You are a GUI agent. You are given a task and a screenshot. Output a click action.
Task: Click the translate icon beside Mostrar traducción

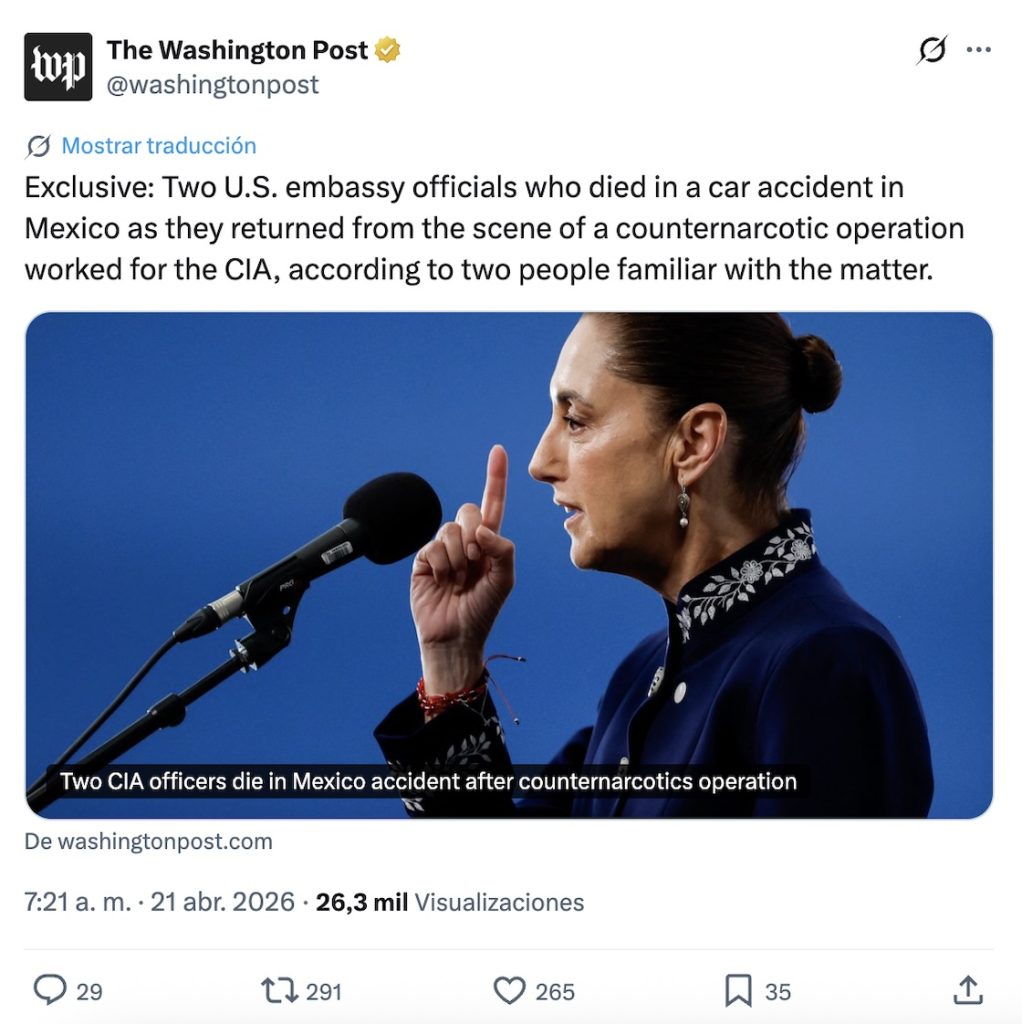click(38, 146)
